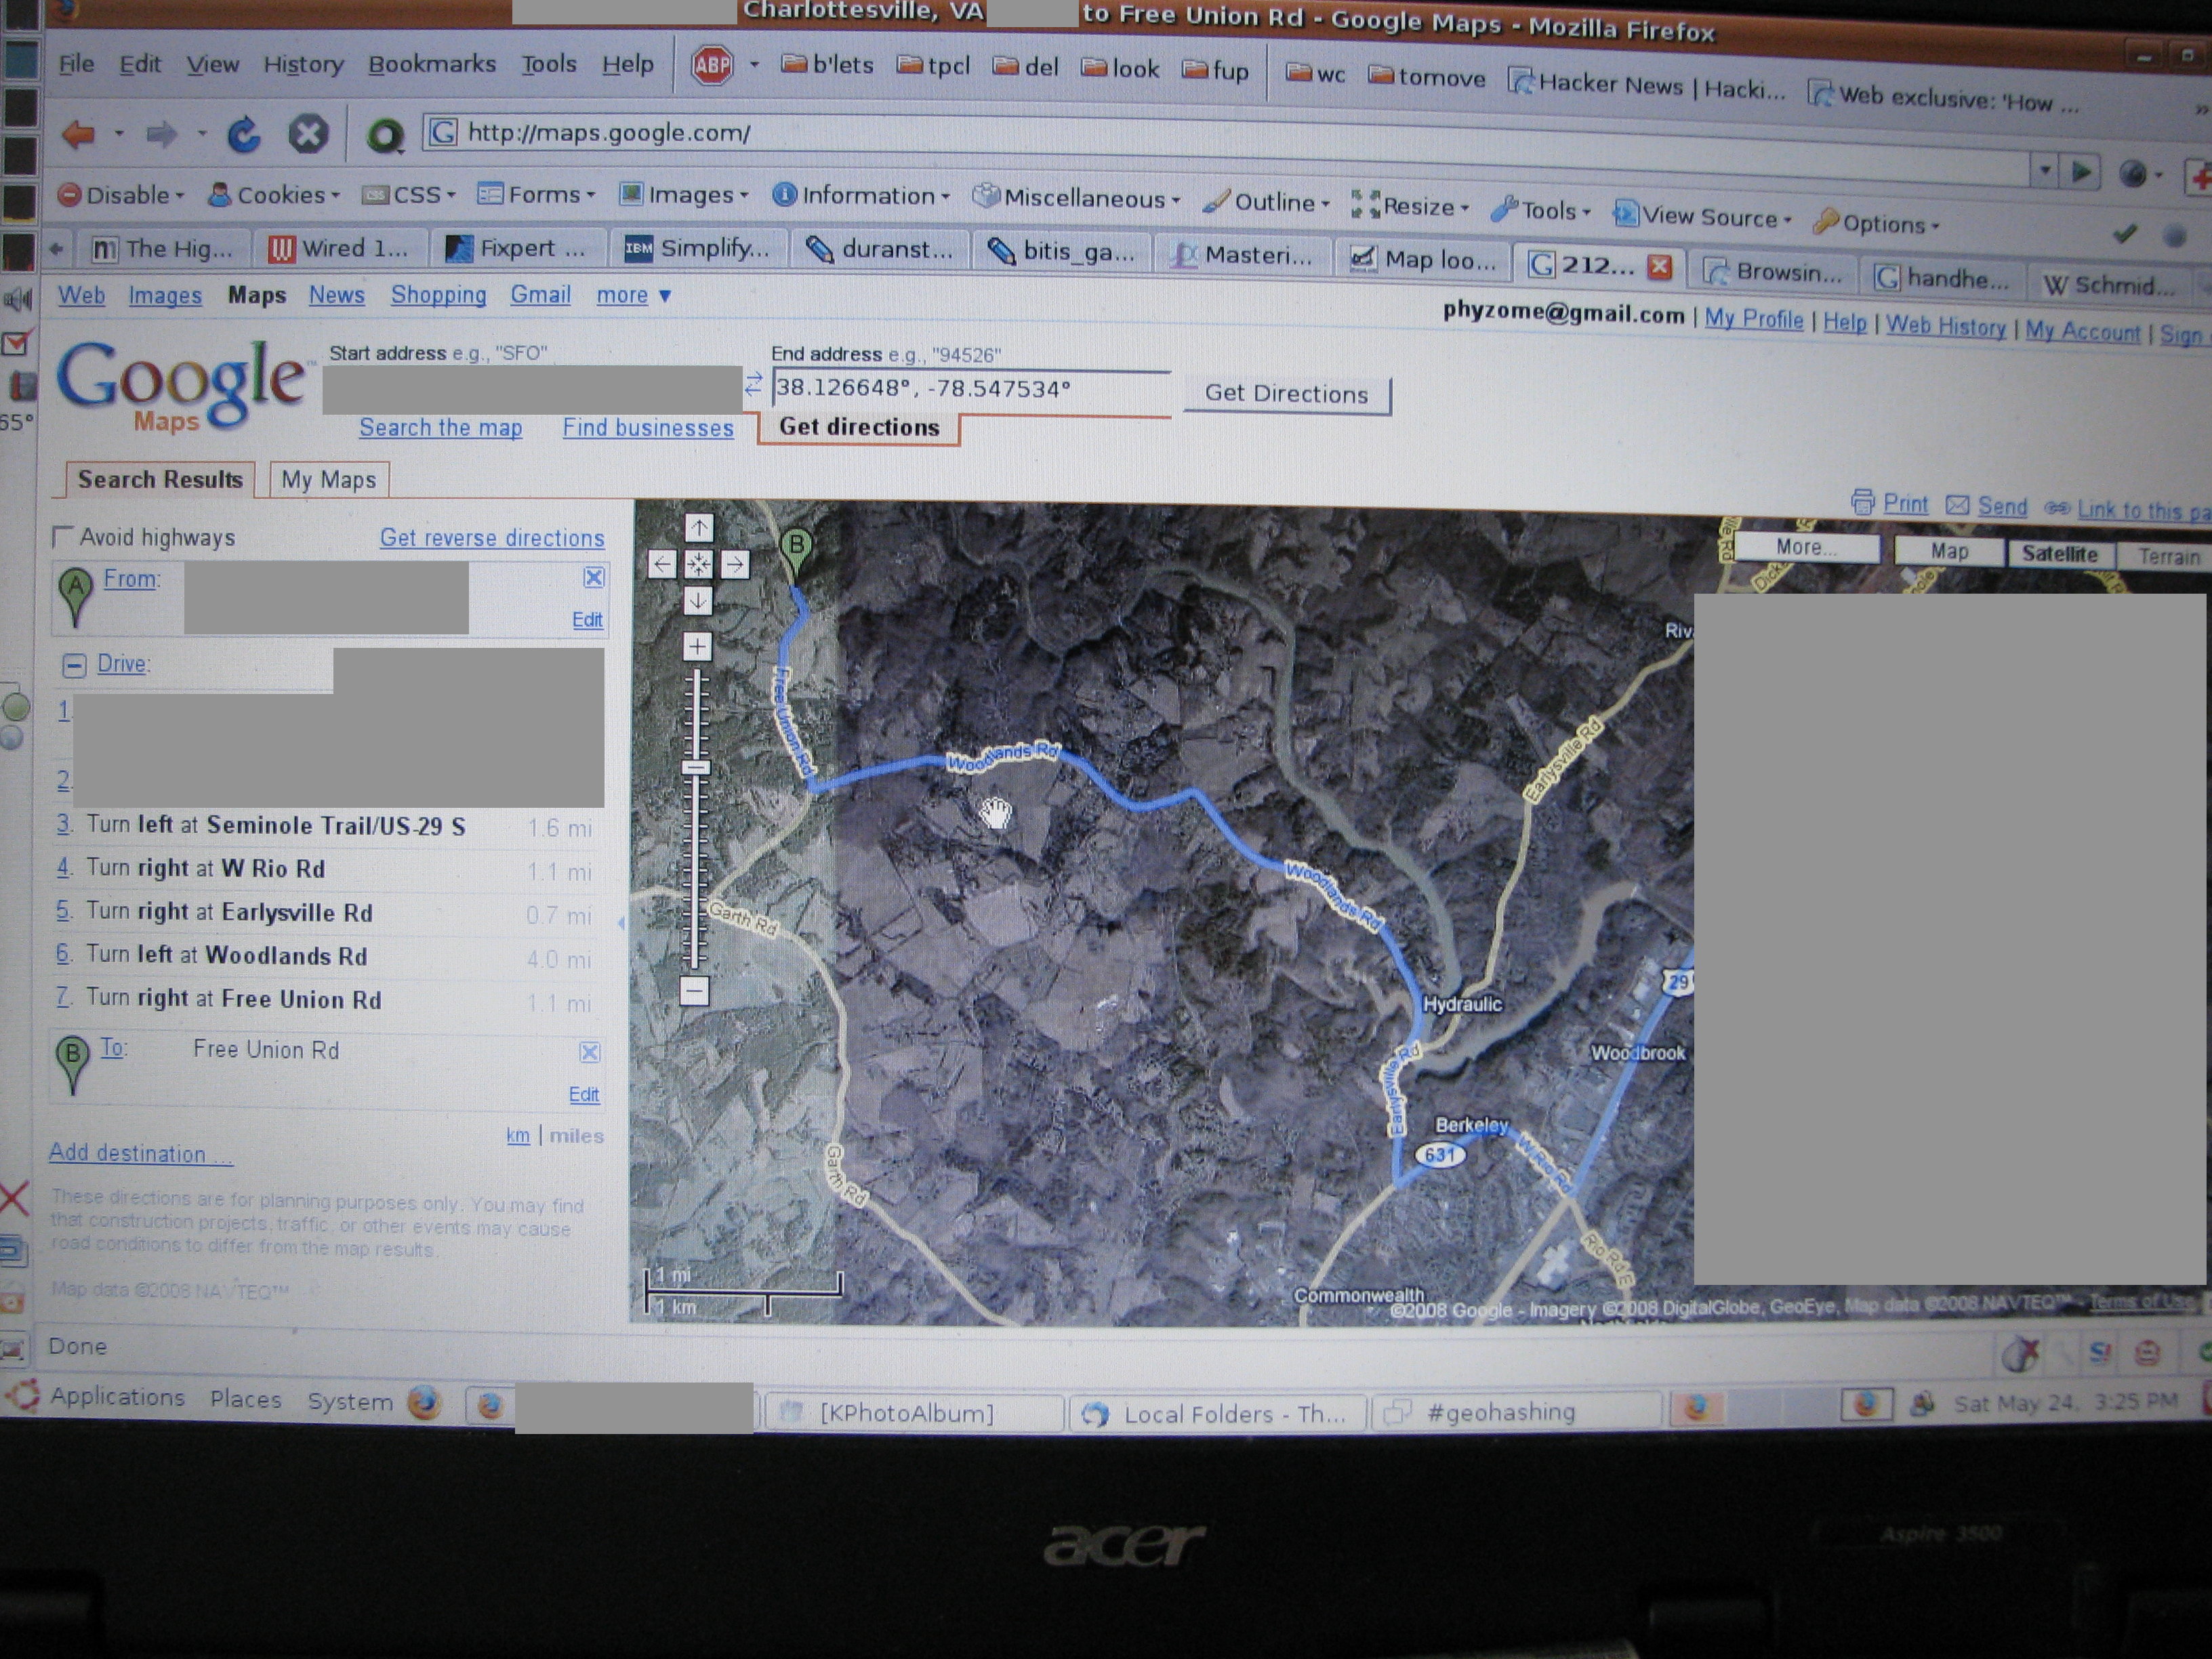Switch distance units to miles
Viewport: 2212px width, 1659px height.
[x=576, y=1136]
